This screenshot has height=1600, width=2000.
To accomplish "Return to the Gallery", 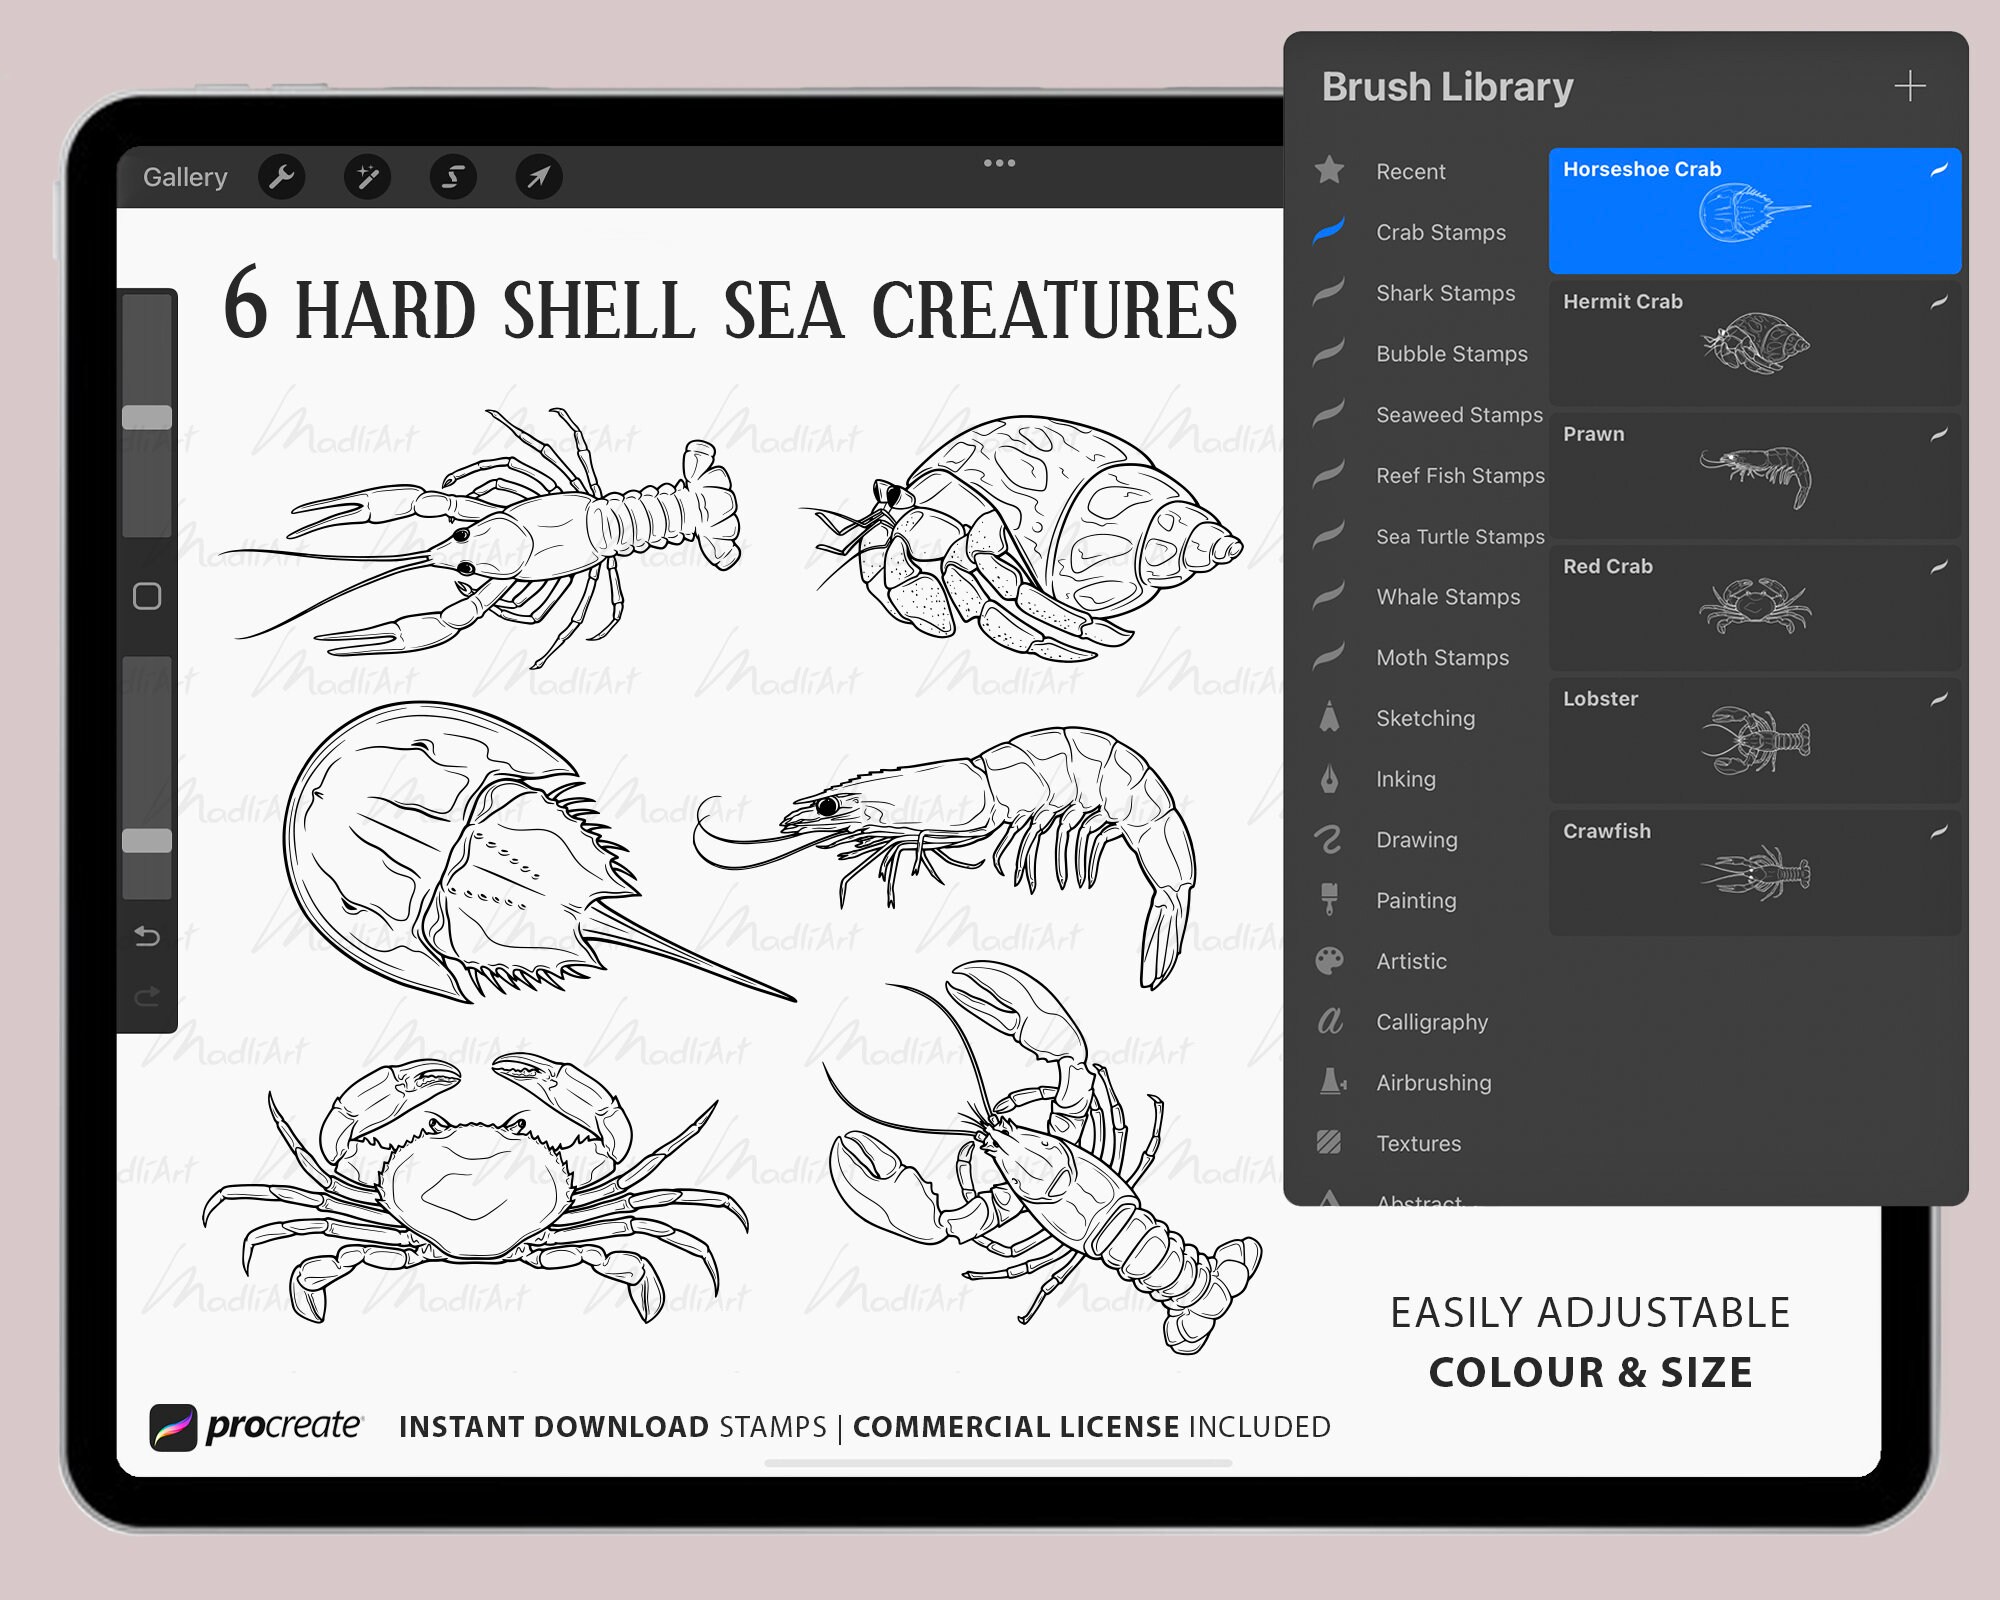I will 186,177.
